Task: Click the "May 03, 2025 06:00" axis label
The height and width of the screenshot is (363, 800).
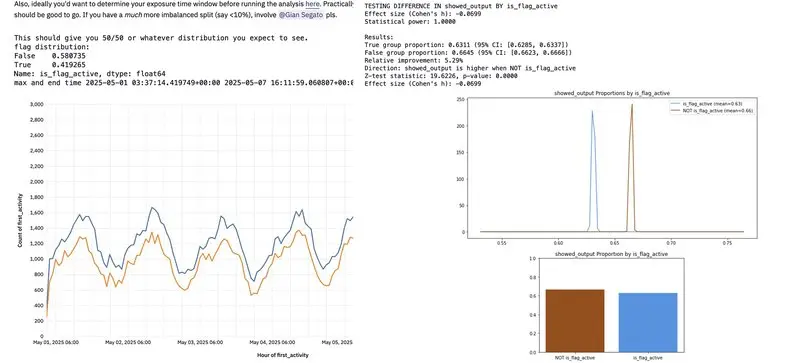Action: 200,343
